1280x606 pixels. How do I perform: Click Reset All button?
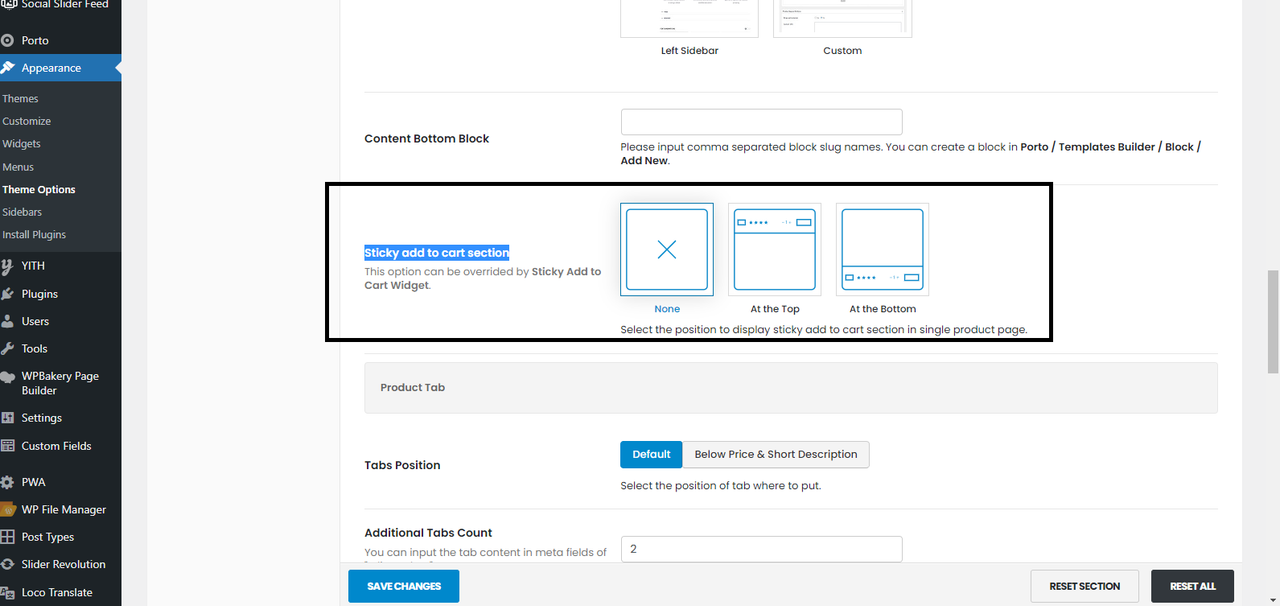tap(1193, 586)
